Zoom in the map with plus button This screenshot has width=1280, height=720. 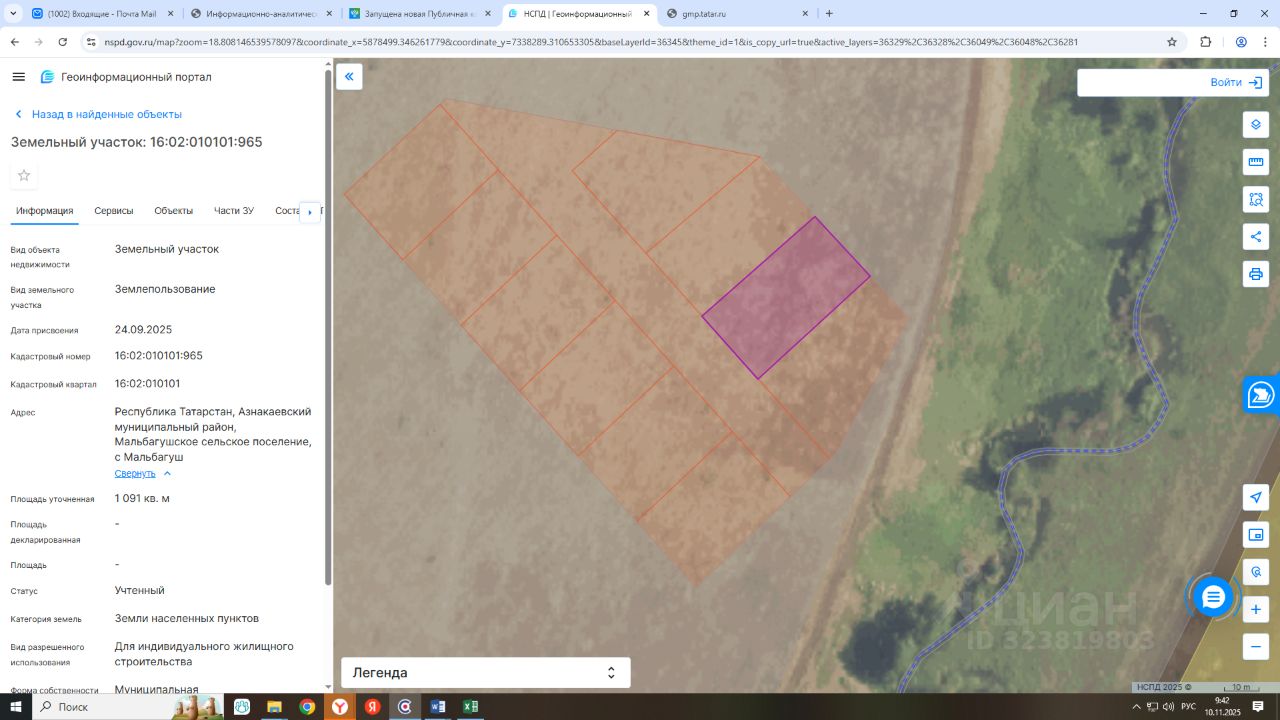1256,609
